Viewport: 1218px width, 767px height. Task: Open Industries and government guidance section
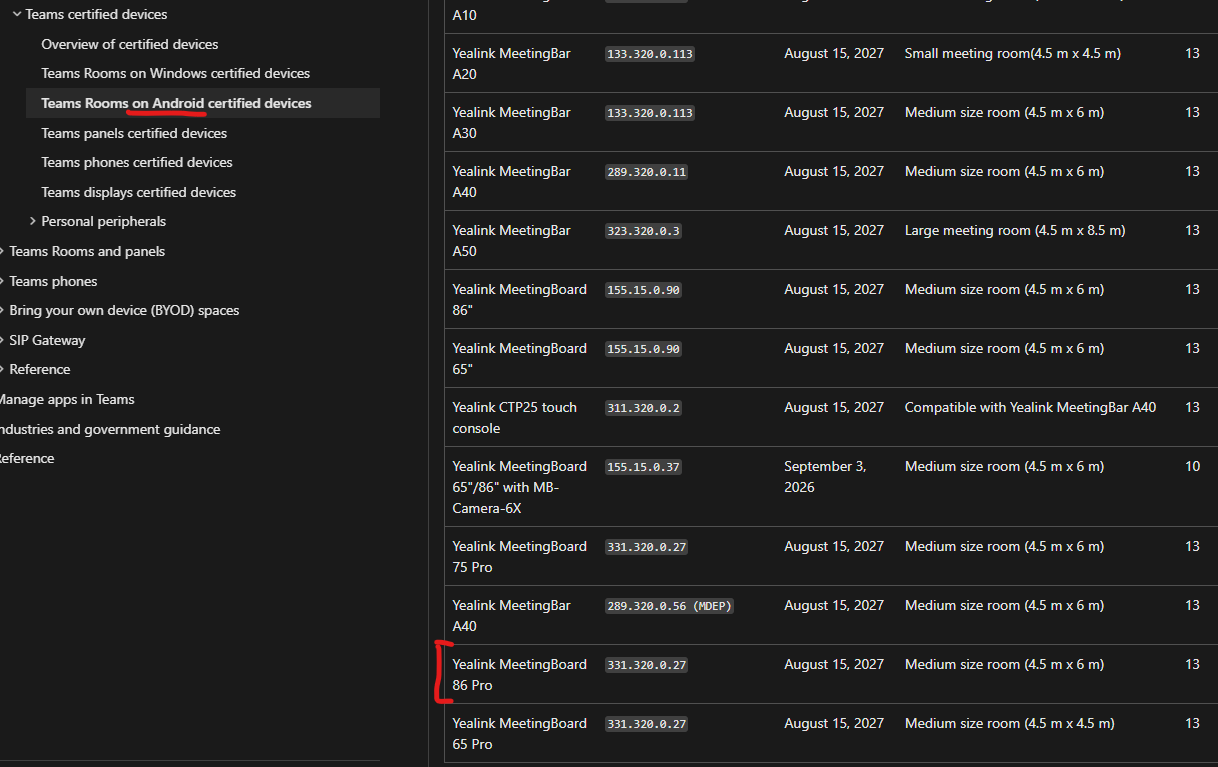pos(108,429)
